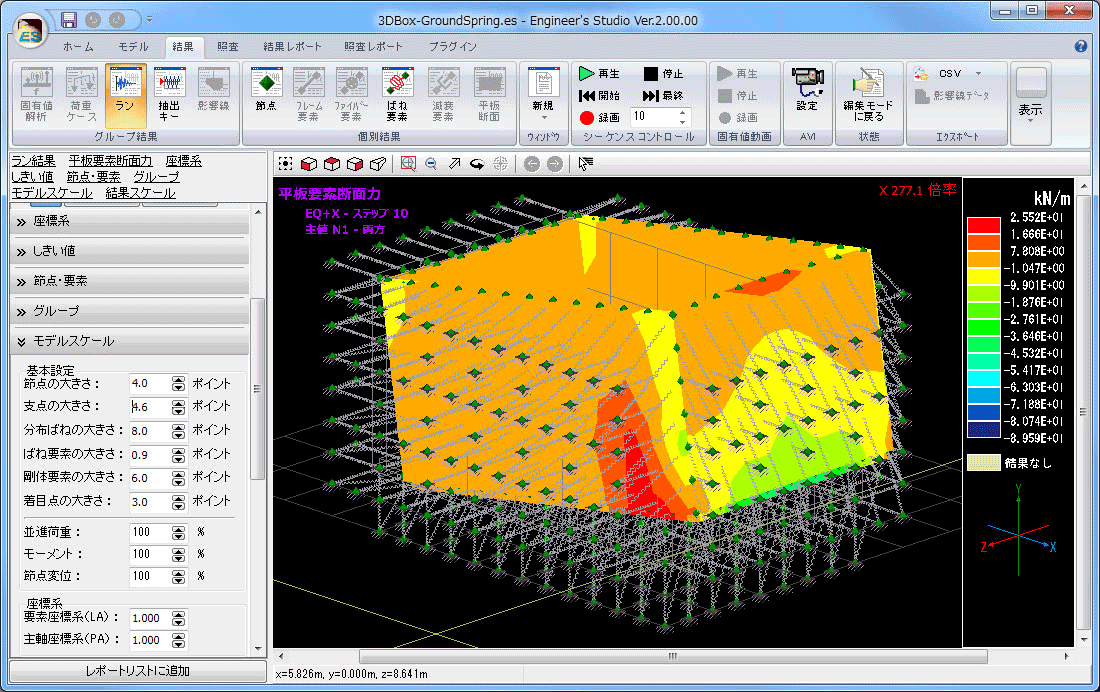Viewport: 1100px width, 692px height.
Task: Click the レポートリストに追加 button
Action: [x=129, y=671]
